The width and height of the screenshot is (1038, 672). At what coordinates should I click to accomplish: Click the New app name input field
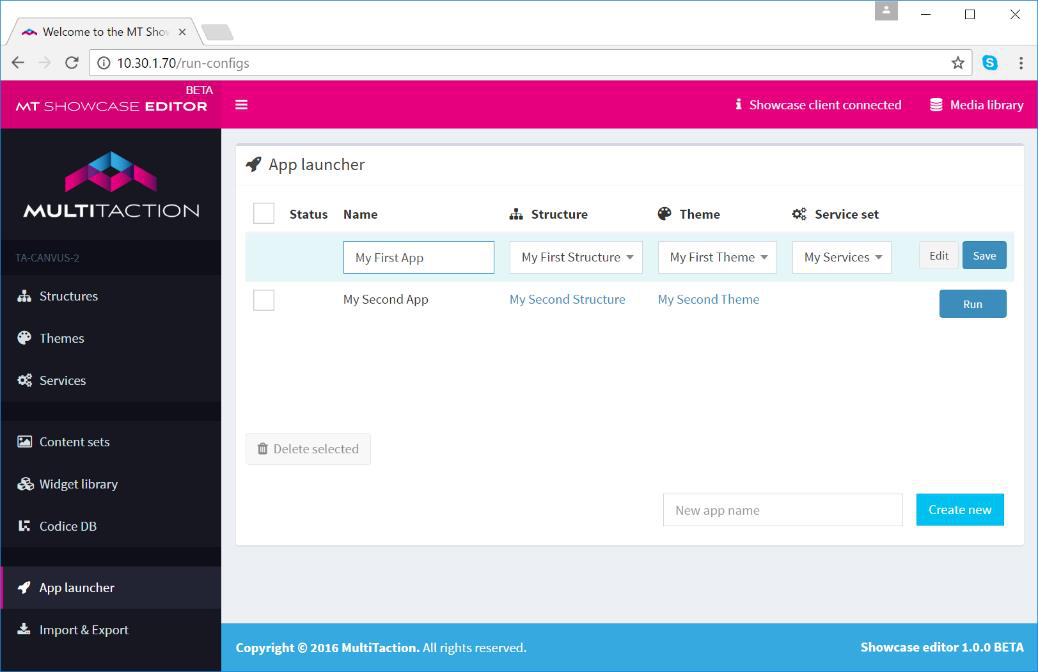point(782,510)
